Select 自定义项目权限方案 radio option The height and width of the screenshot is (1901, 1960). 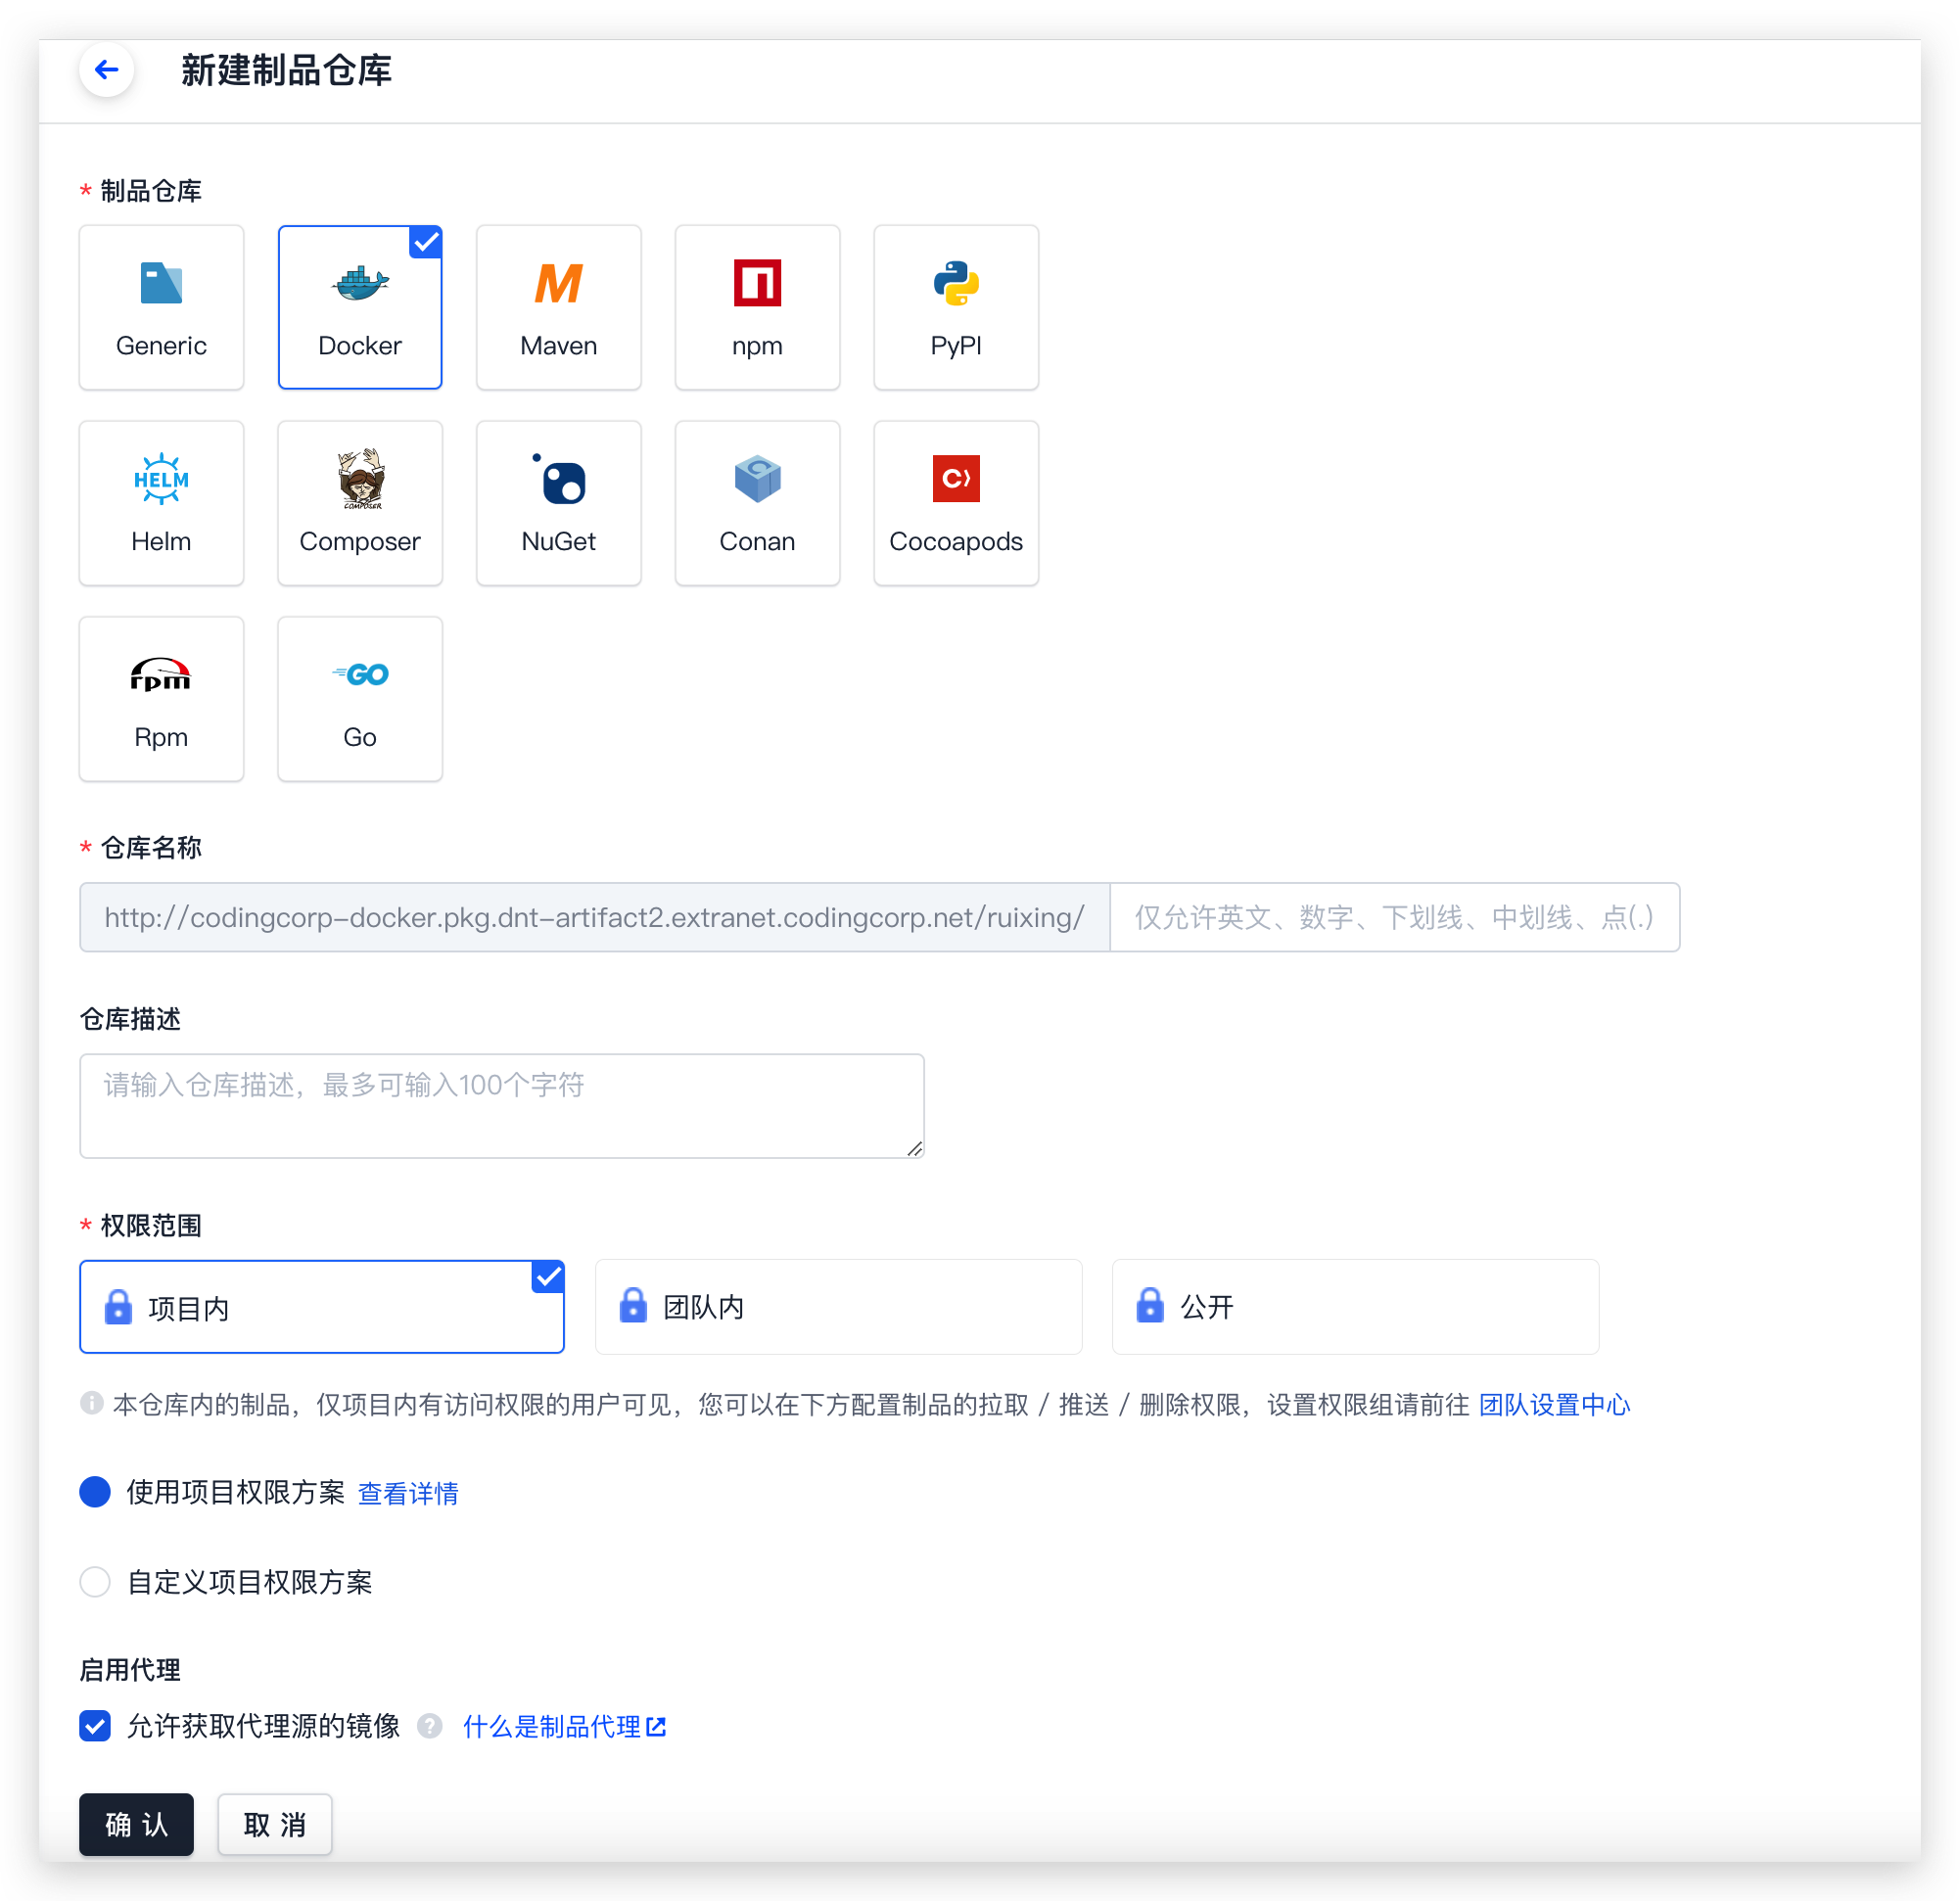click(x=95, y=1582)
